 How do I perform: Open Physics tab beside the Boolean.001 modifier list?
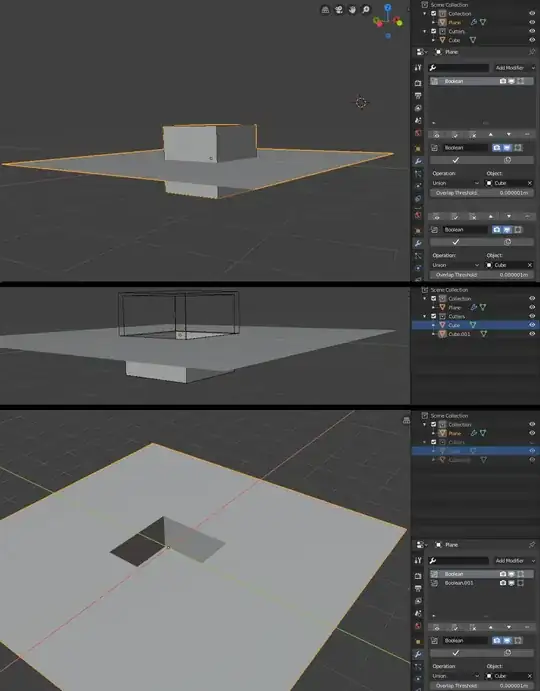coord(418,679)
